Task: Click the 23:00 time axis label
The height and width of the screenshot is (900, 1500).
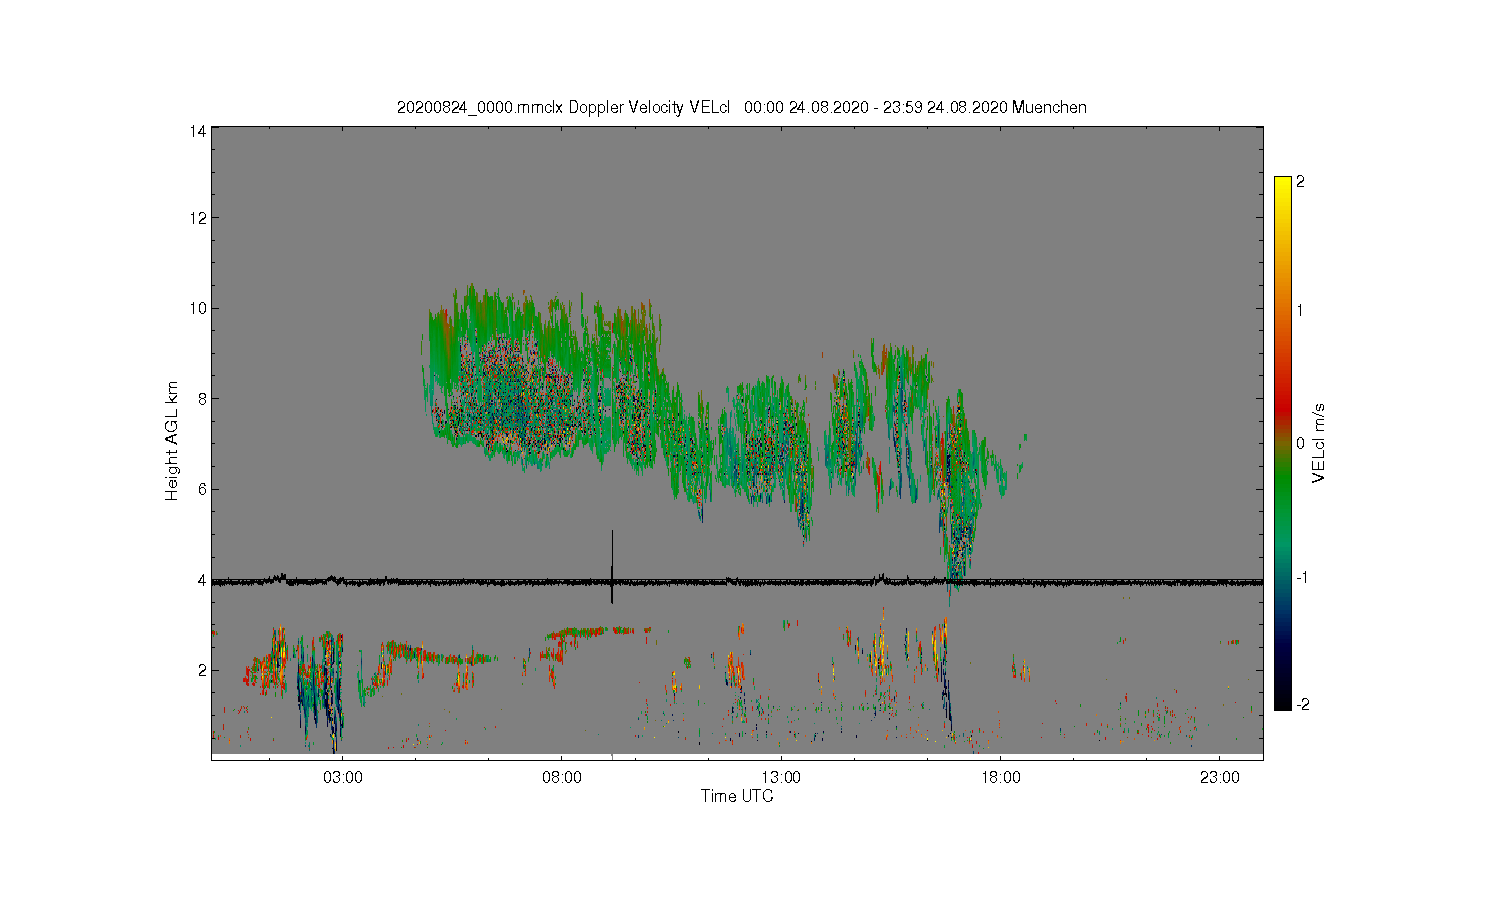Action: coord(1219,777)
